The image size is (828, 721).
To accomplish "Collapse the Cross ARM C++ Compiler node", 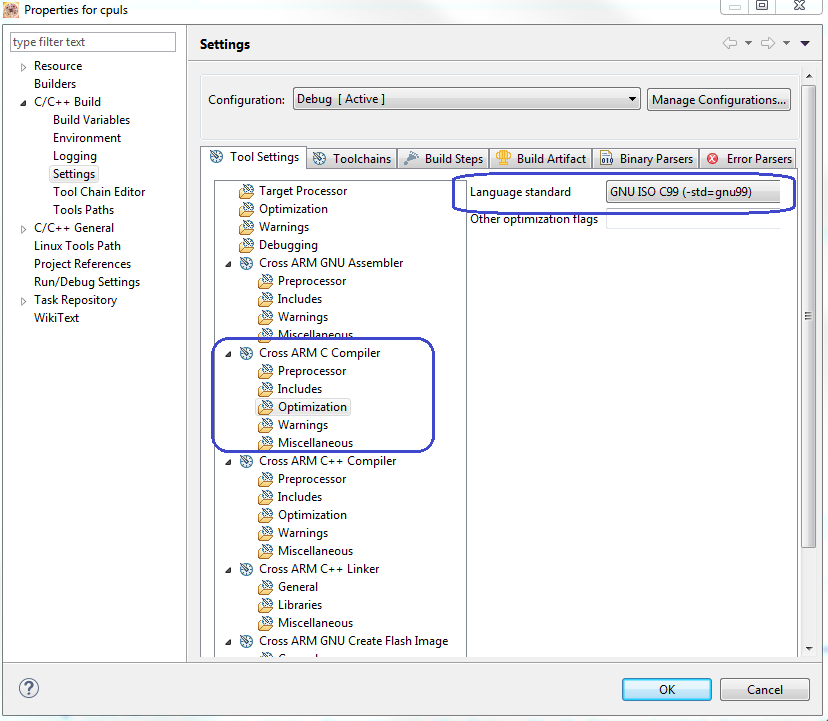I will 228,462.
